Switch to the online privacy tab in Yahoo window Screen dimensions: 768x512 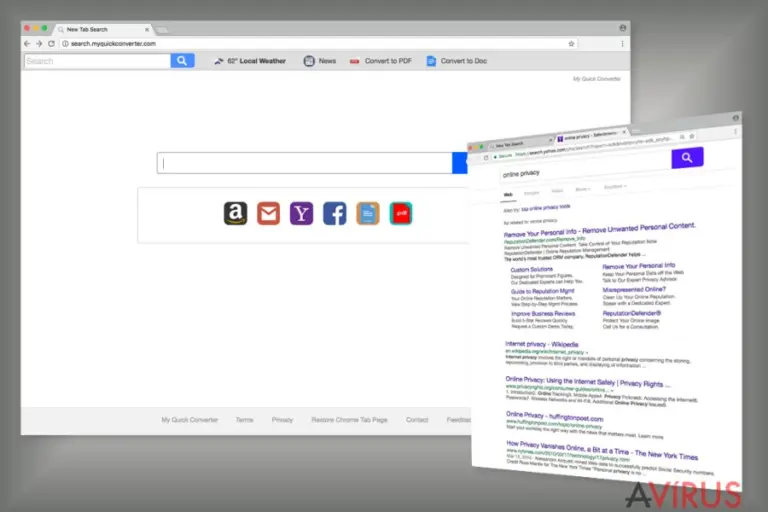[x=591, y=136]
